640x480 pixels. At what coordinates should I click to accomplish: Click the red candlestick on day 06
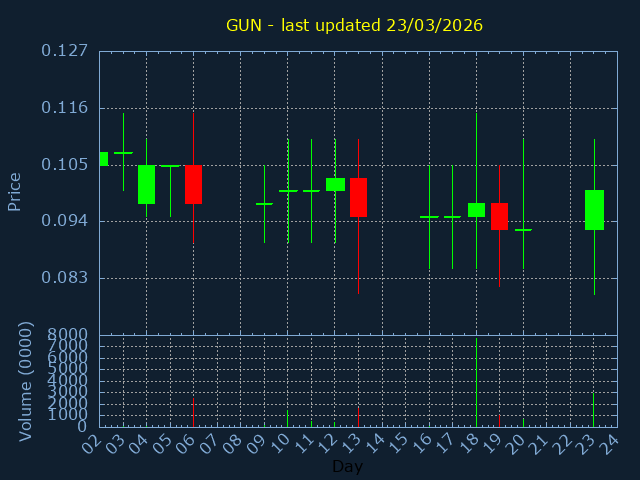click(193, 184)
